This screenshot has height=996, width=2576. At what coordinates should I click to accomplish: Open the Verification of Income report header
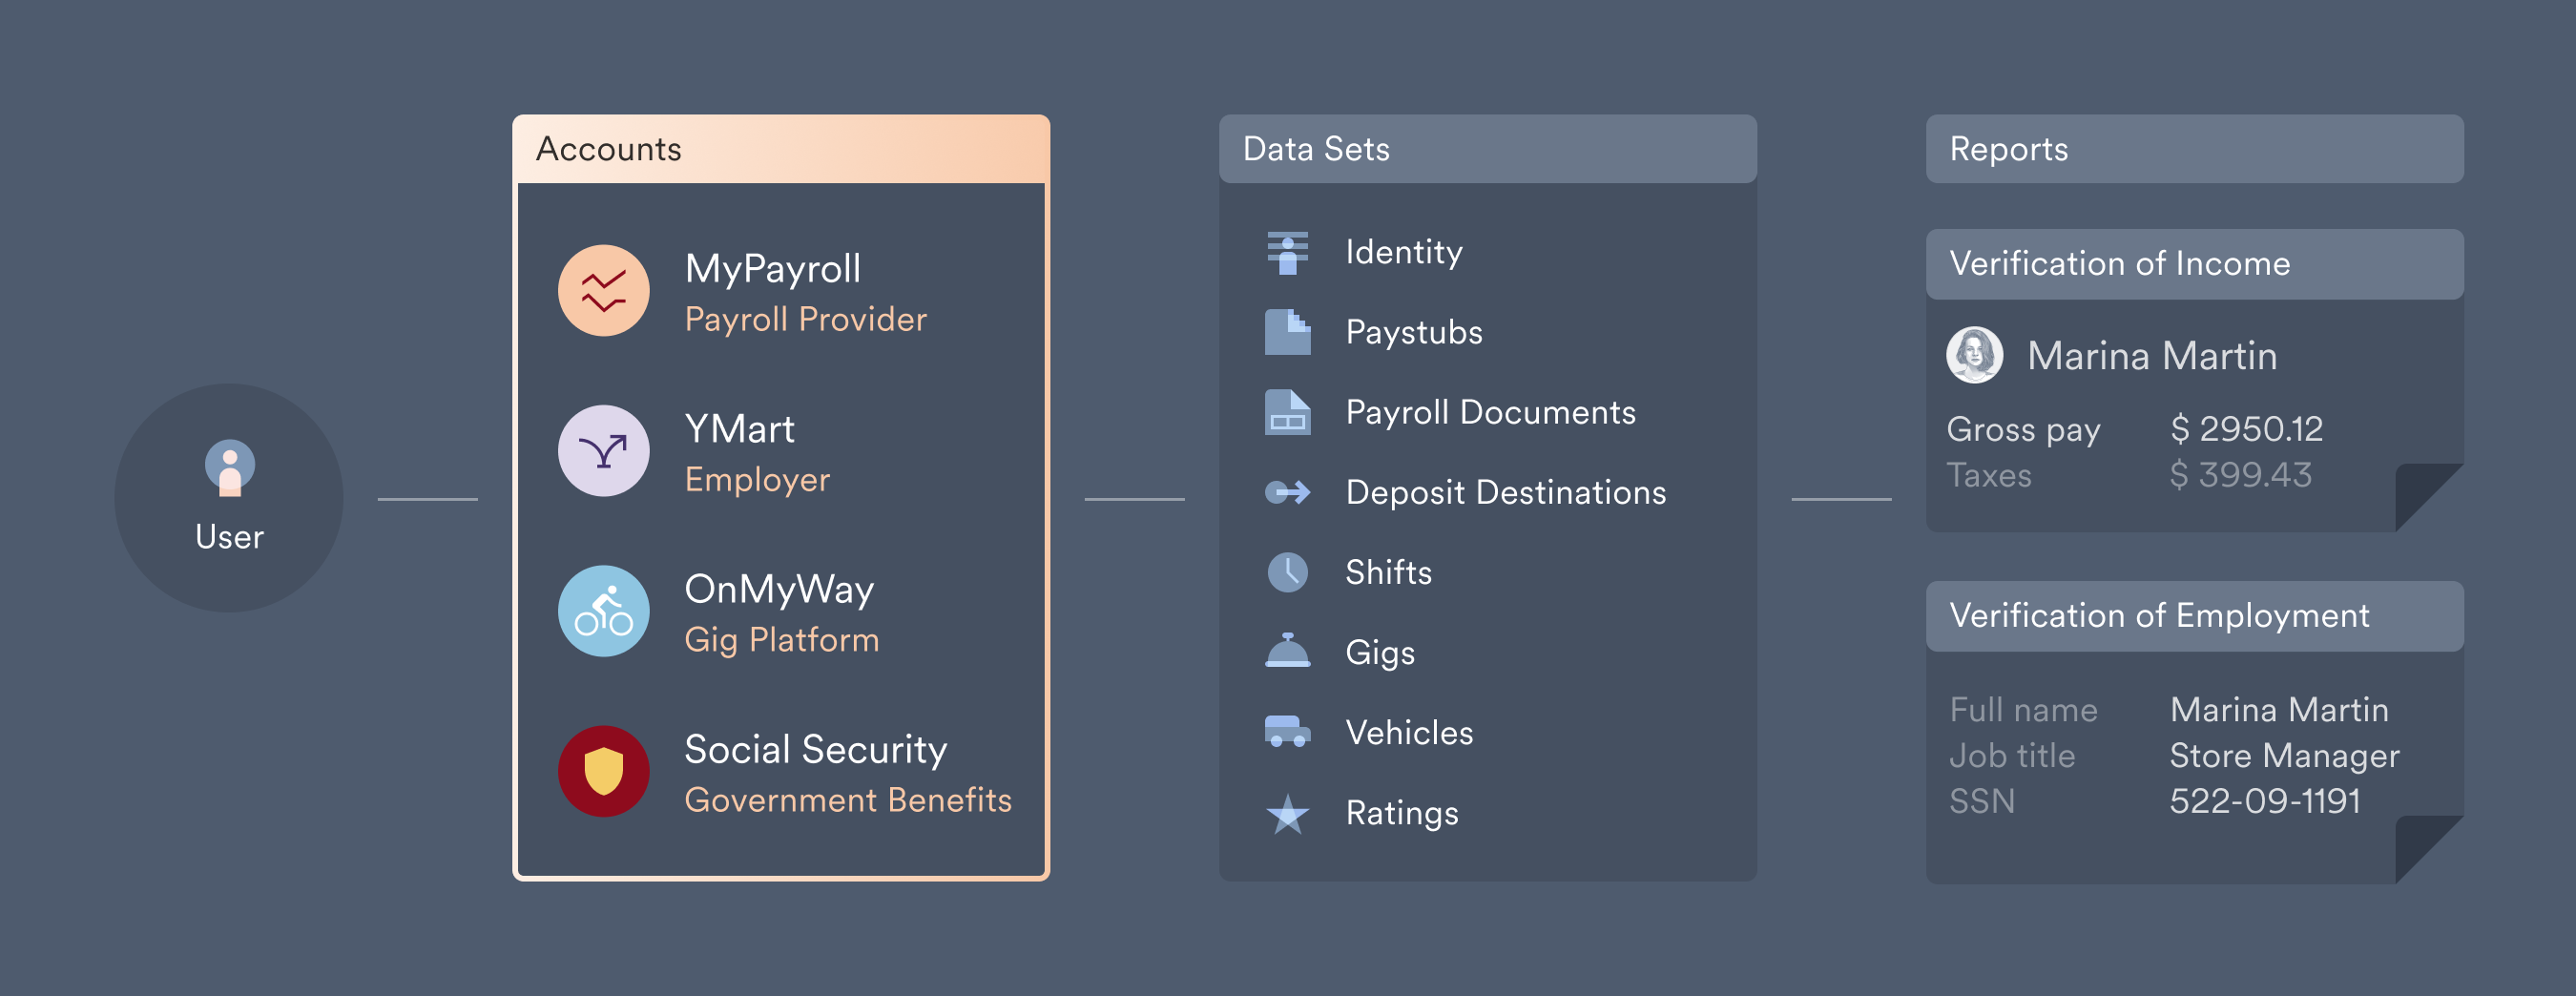2195,264
